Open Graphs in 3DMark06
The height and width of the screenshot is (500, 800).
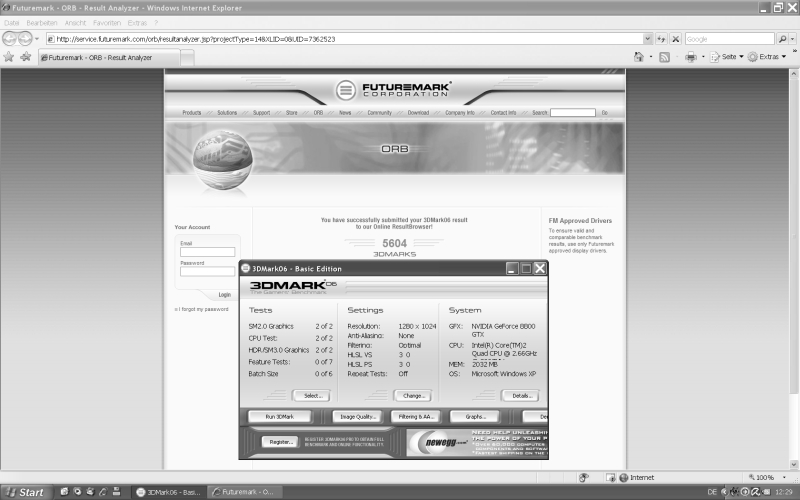click(475, 416)
